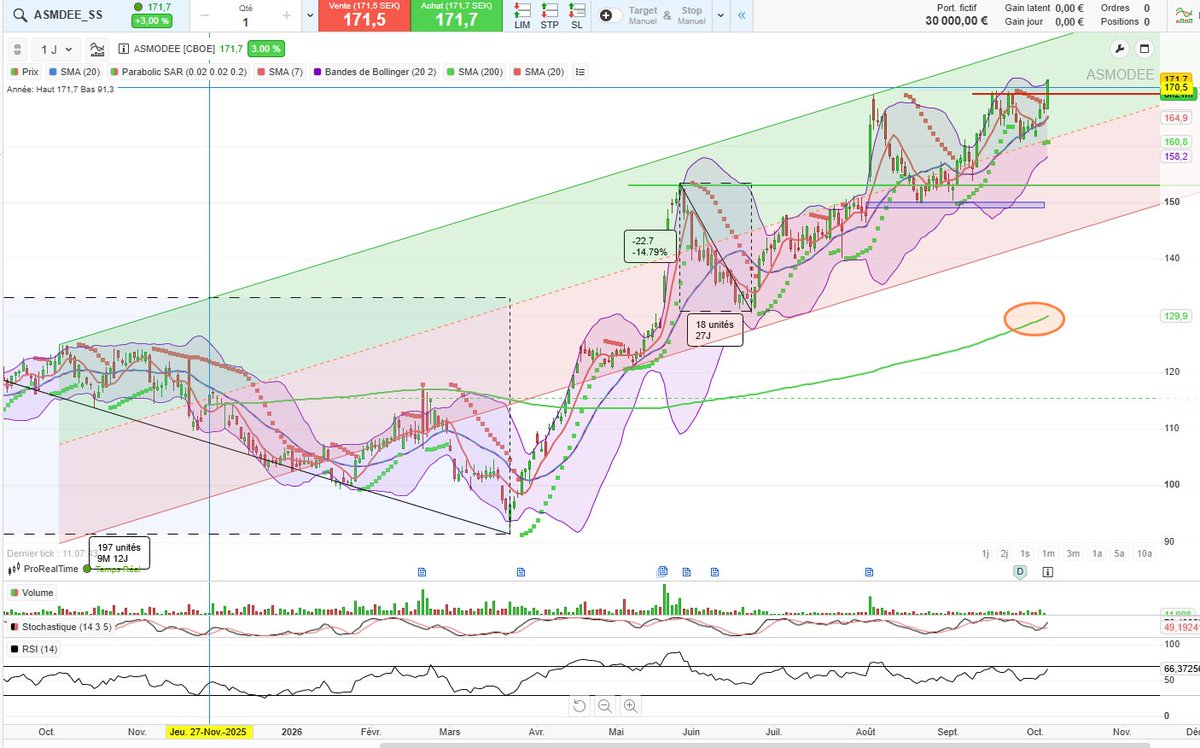Click the news document icon under February
The height and width of the screenshot is (748, 1200).
pyautogui.click(x=421, y=572)
